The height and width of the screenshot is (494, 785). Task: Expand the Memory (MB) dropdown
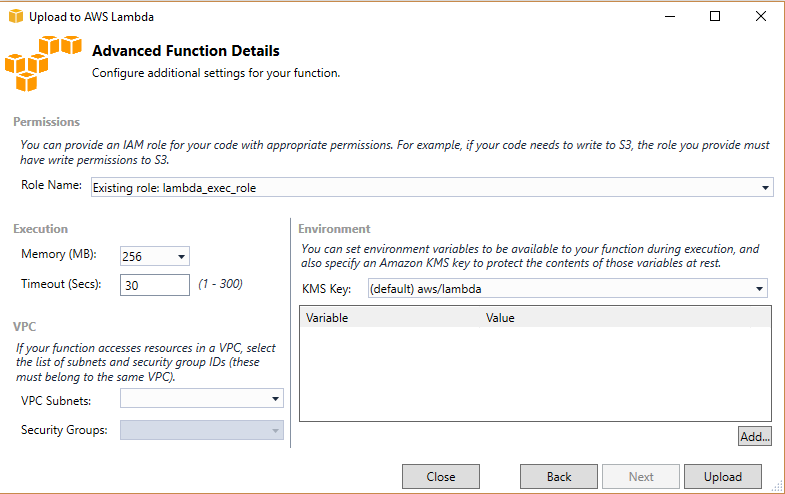pos(155,256)
